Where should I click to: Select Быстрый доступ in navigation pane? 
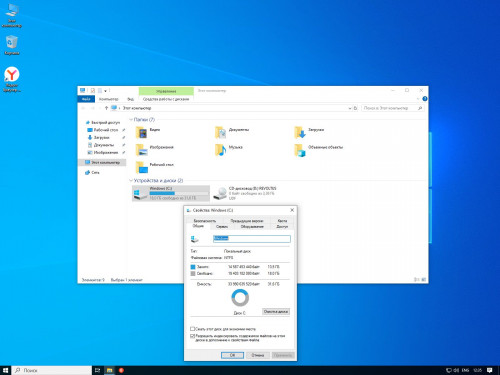pos(103,123)
